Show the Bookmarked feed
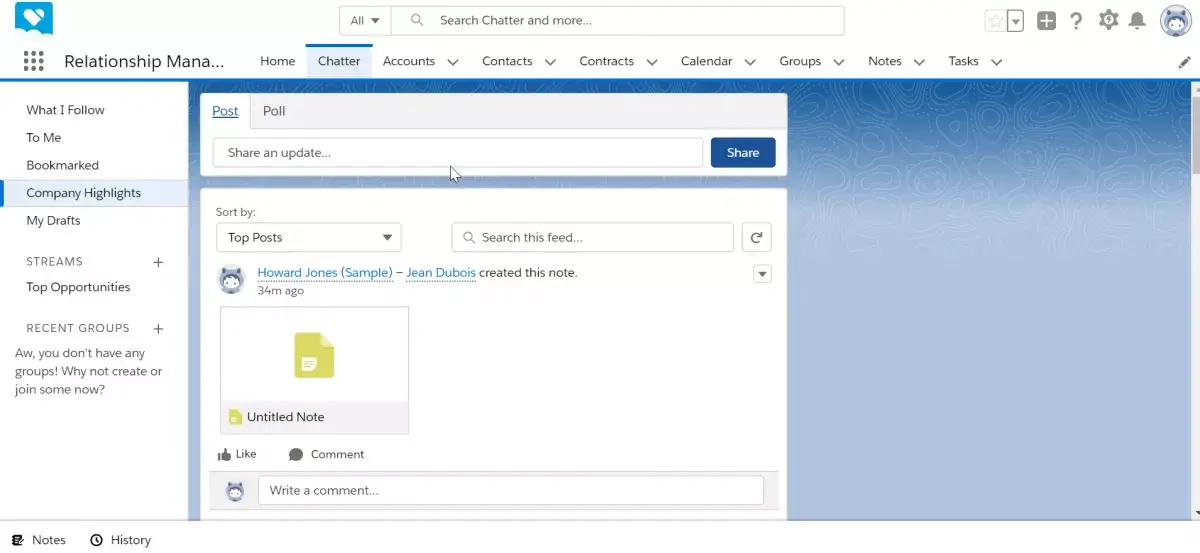 62,165
